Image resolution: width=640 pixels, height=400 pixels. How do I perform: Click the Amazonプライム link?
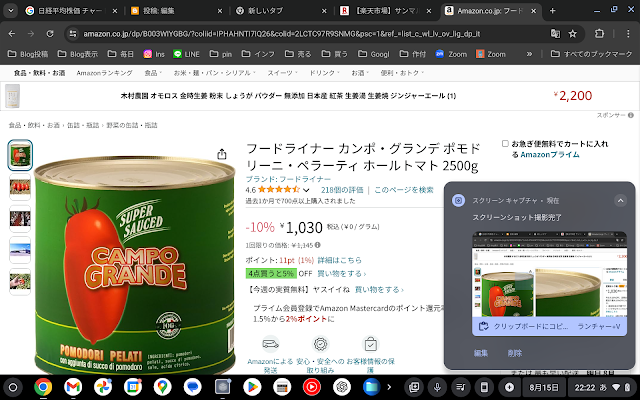pyautogui.click(x=550, y=154)
